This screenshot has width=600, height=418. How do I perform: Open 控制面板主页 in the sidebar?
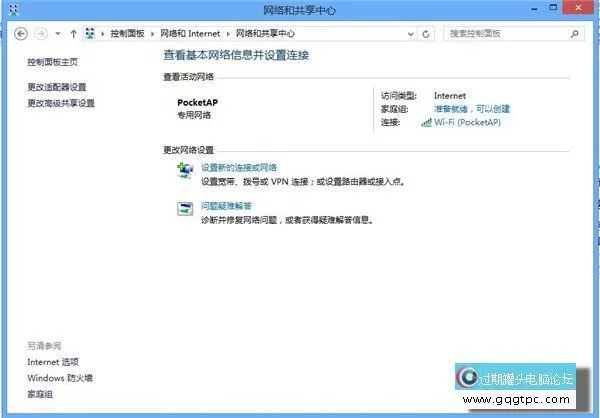(52, 62)
